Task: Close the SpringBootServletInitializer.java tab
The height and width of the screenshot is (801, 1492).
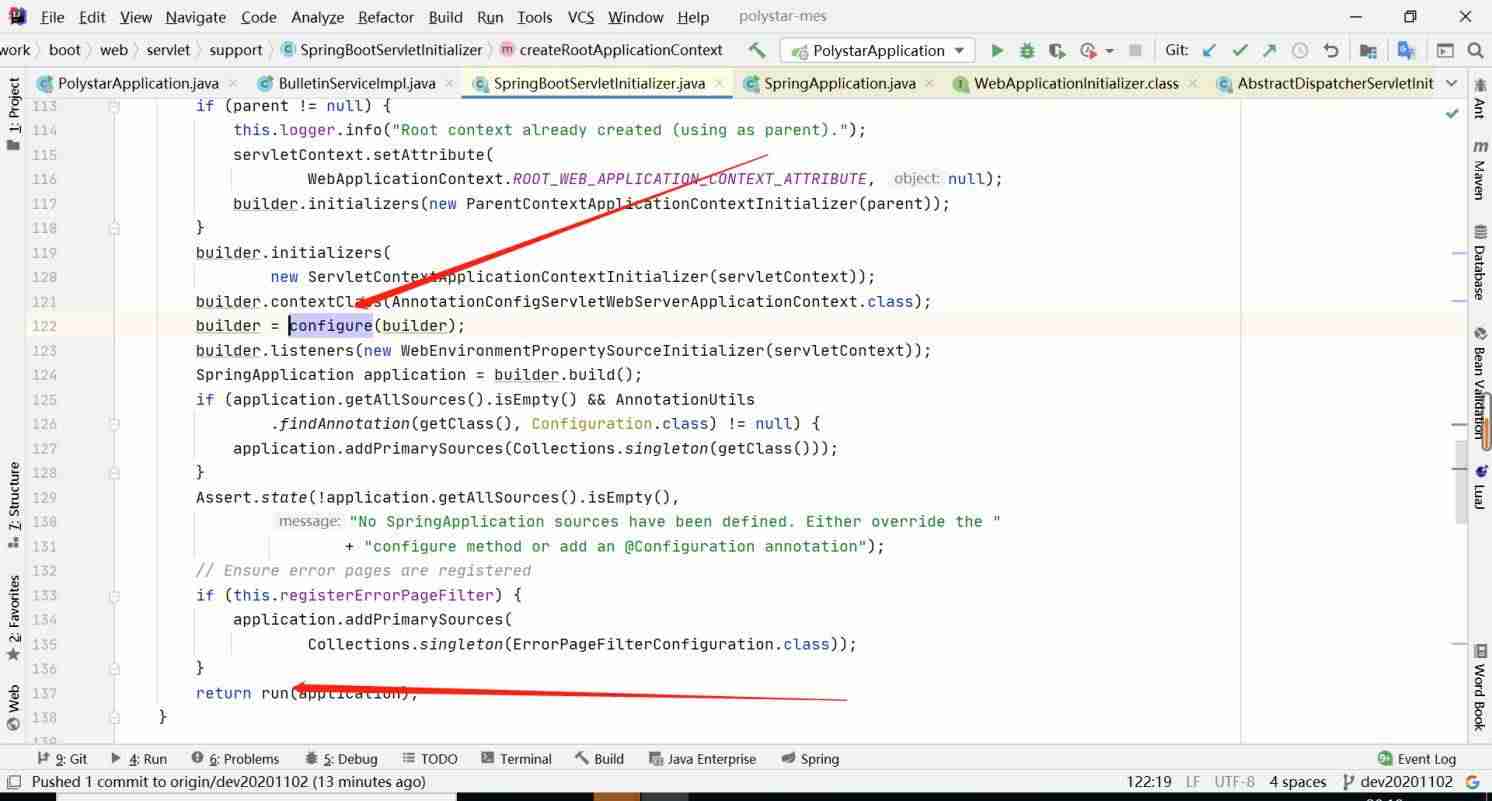Action: [x=719, y=83]
